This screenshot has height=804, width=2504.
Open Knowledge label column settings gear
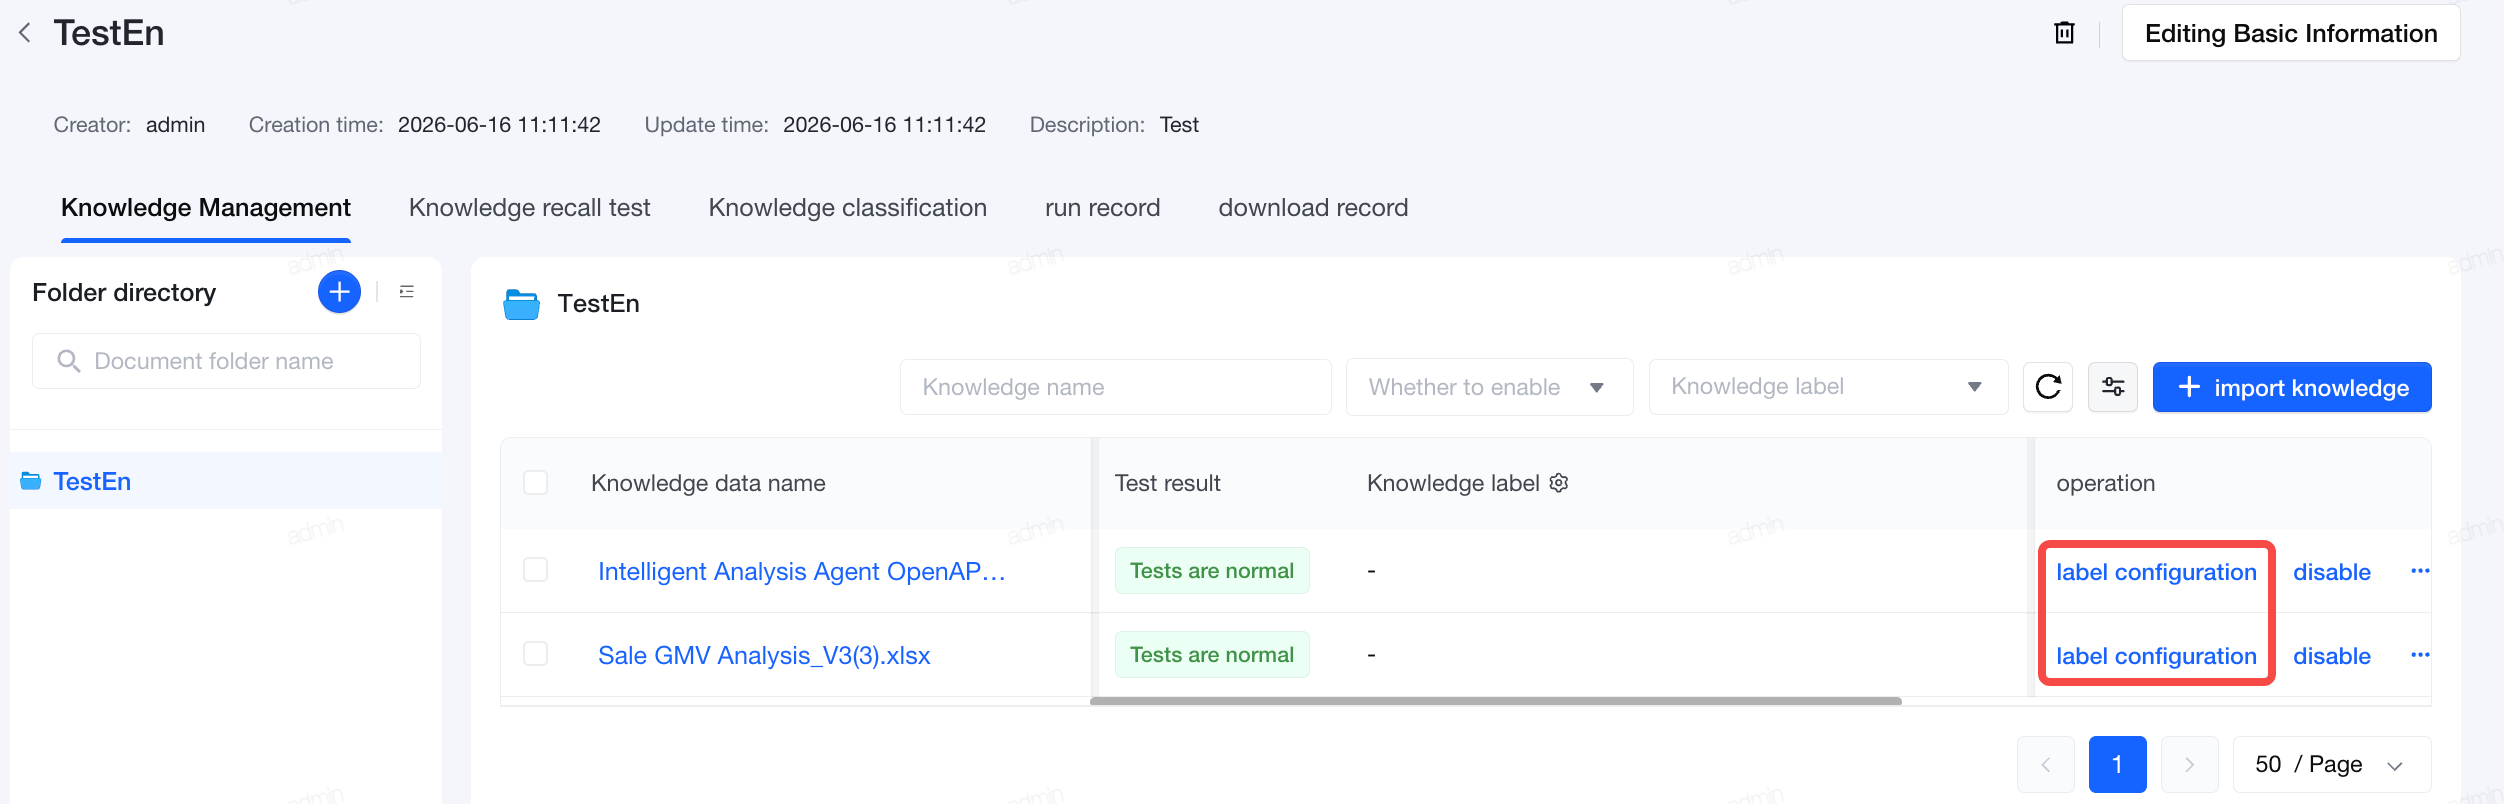tap(1559, 483)
